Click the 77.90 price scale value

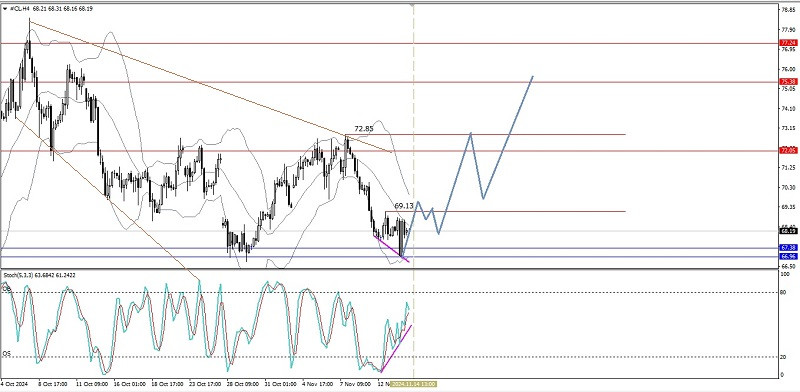click(x=788, y=30)
